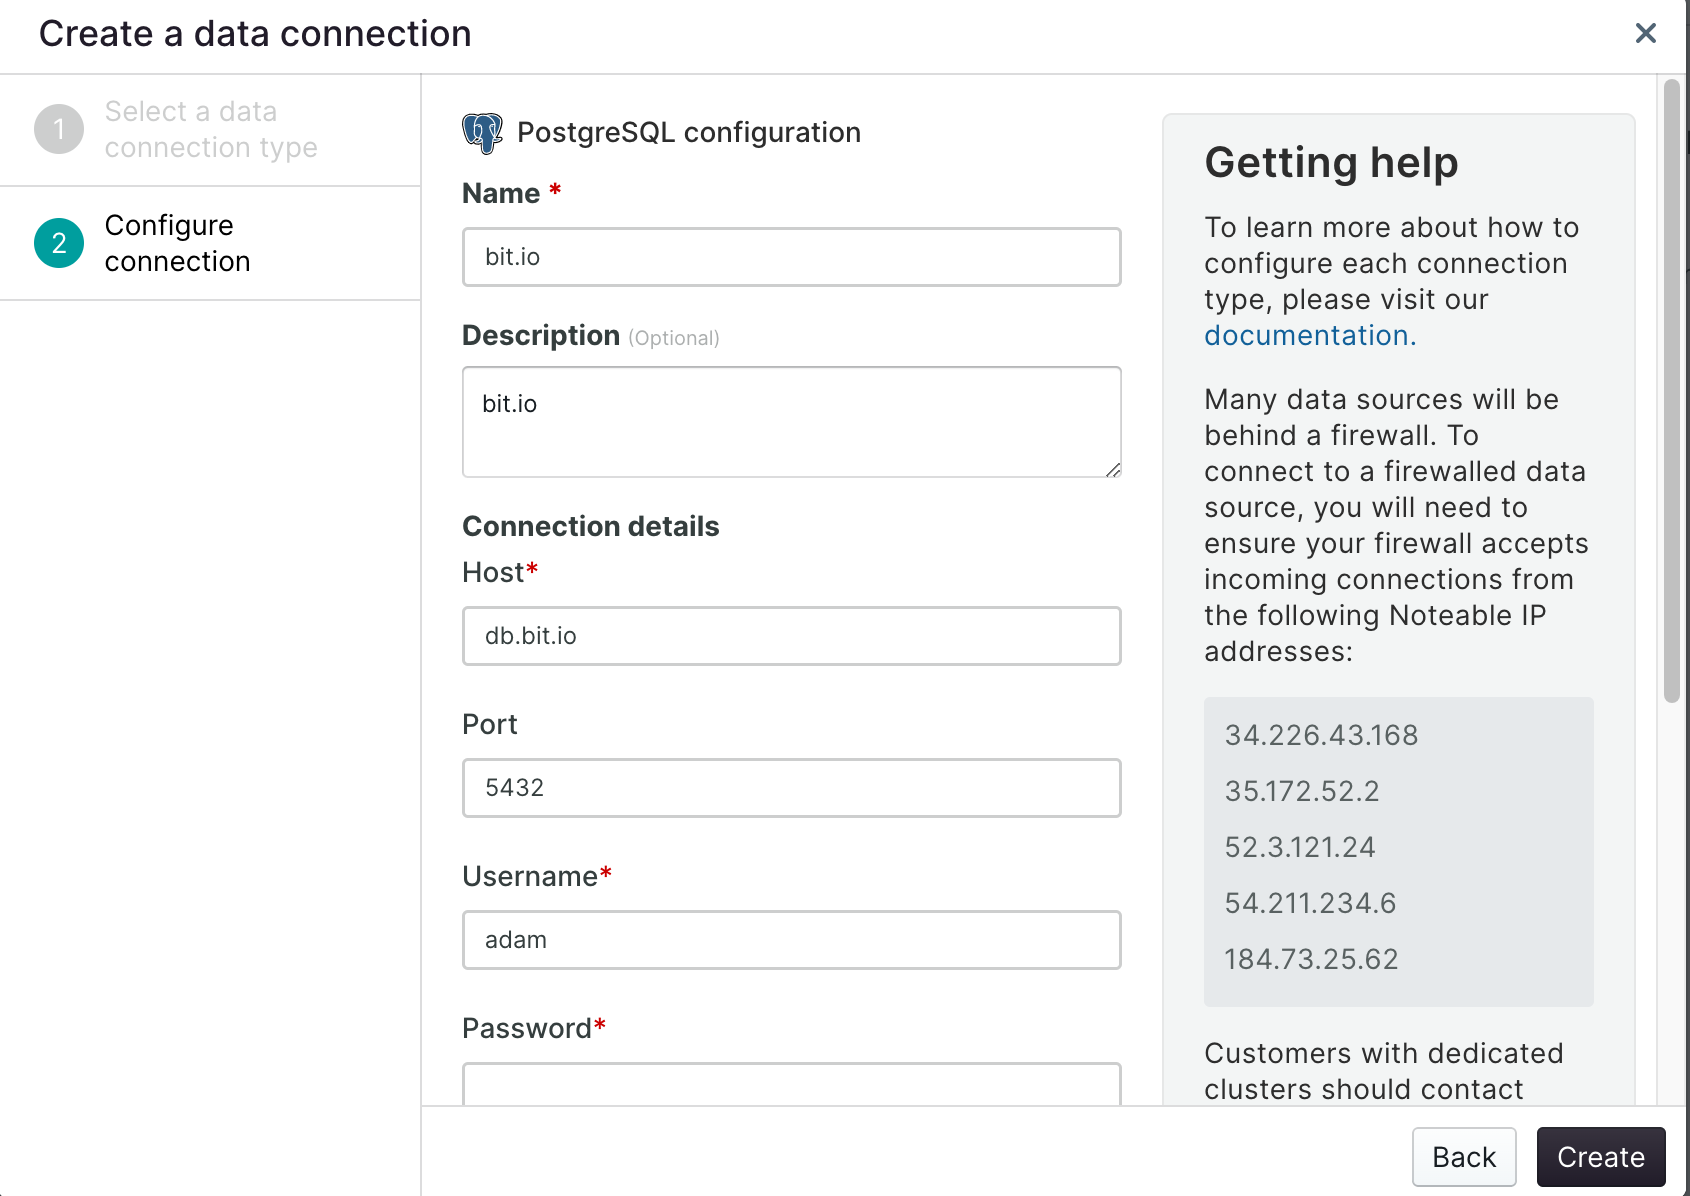Open the documentation link
The image size is (1690, 1196).
(1310, 335)
